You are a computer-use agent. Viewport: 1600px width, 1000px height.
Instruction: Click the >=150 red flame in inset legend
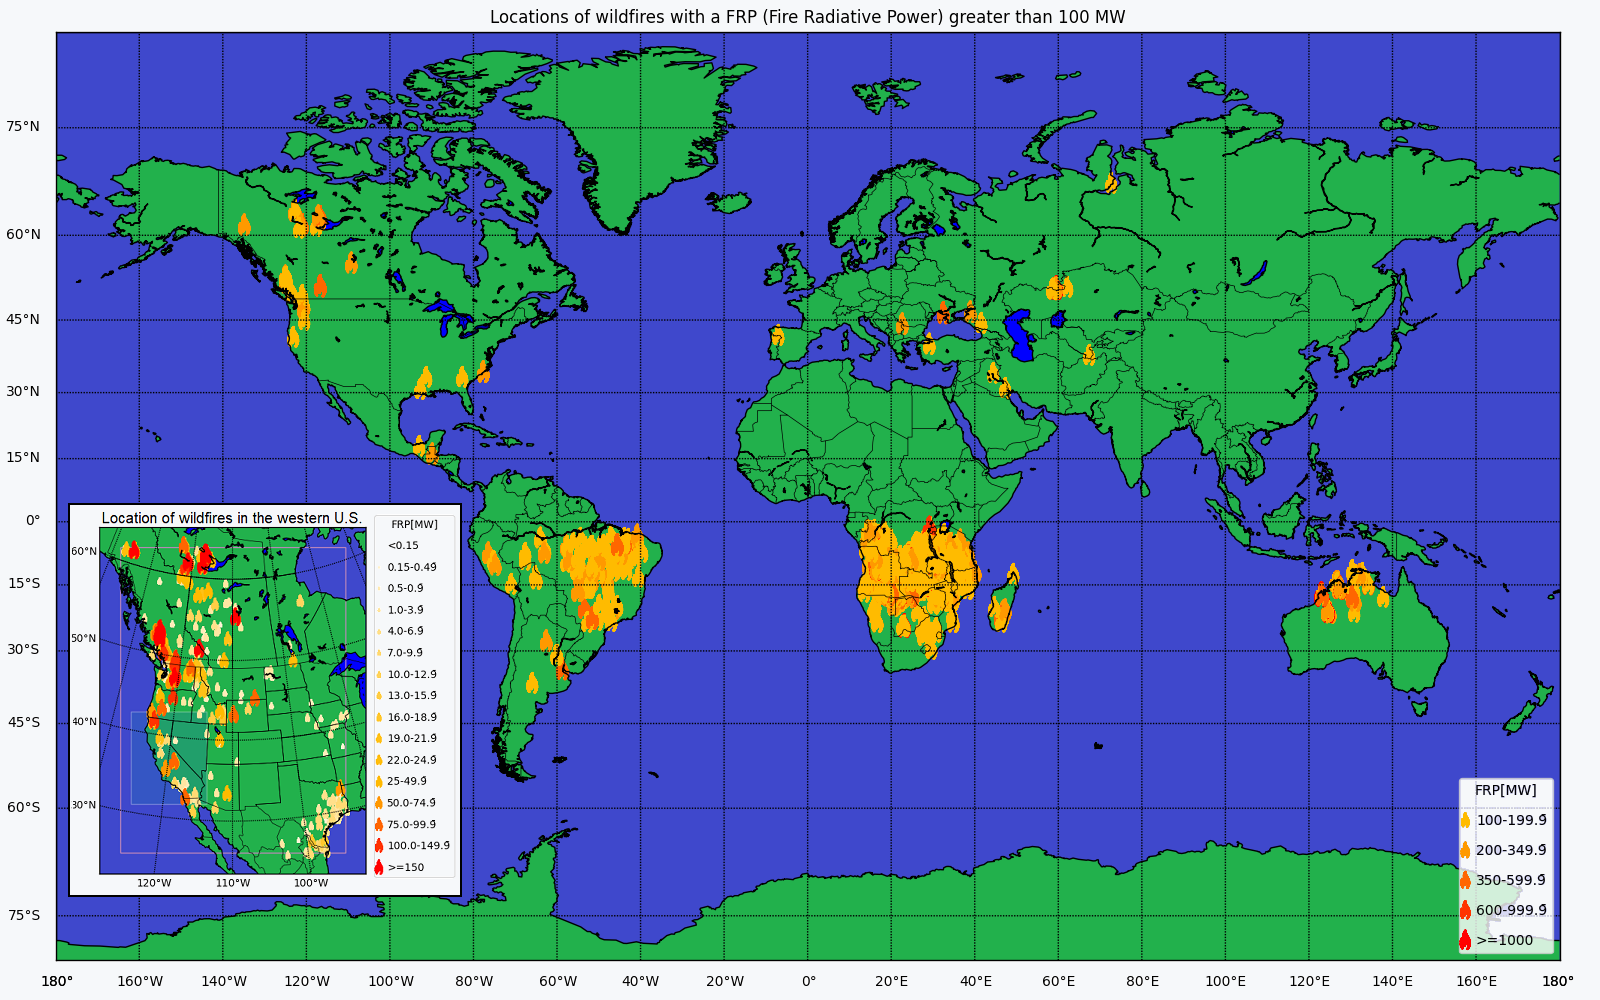(379, 867)
